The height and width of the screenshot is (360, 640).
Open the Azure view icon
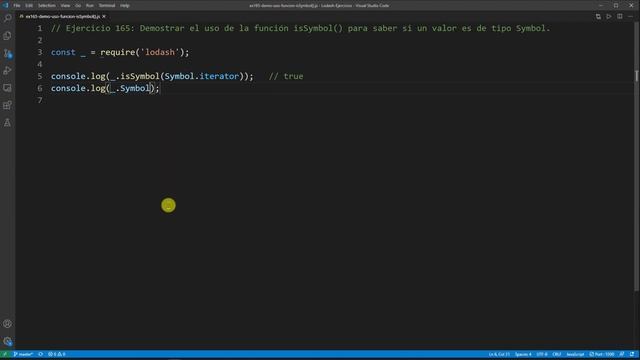click(x=7, y=123)
